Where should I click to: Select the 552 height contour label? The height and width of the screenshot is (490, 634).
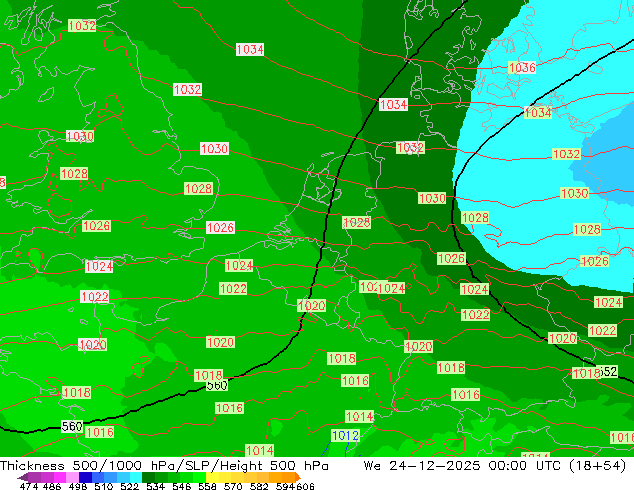[609, 371]
